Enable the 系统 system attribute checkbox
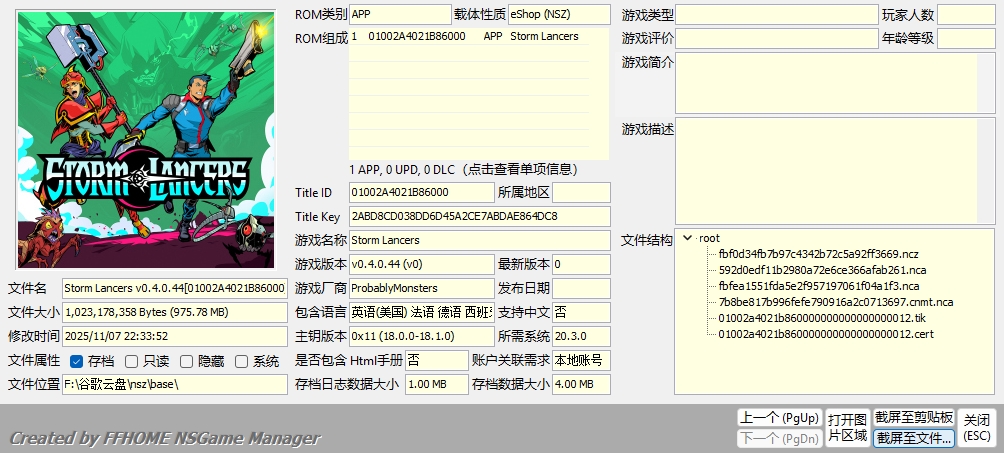The image size is (1004, 453). pyautogui.click(x=242, y=361)
